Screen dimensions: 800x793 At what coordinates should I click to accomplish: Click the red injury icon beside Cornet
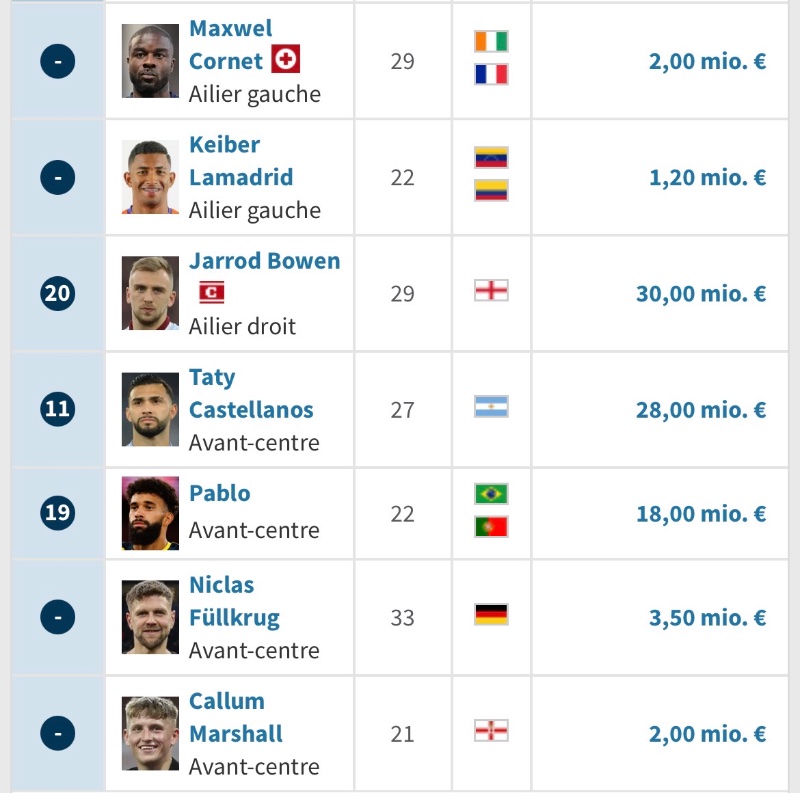pos(285,59)
